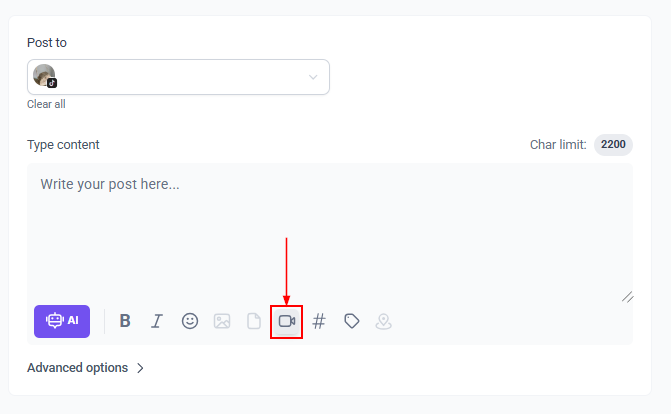This screenshot has height=414, width=671.
Task: Open the emoji picker
Action: 190,321
